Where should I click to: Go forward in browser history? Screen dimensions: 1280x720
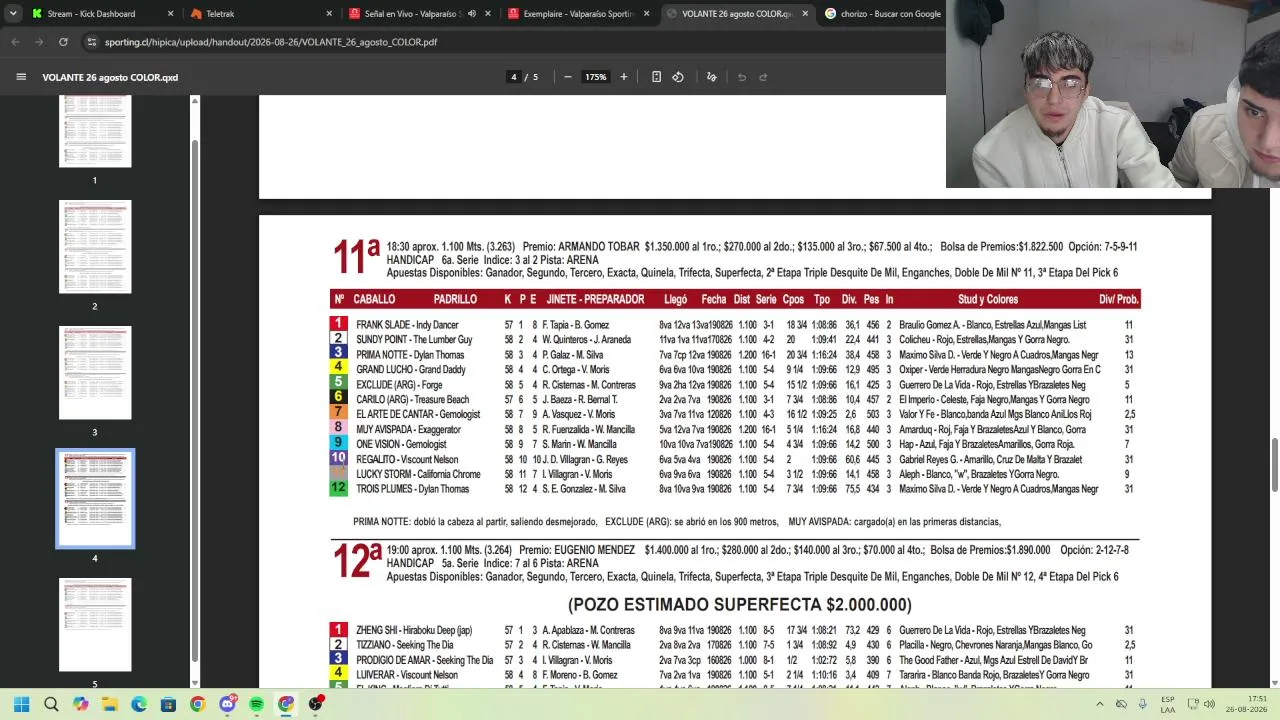(x=39, y=42)
